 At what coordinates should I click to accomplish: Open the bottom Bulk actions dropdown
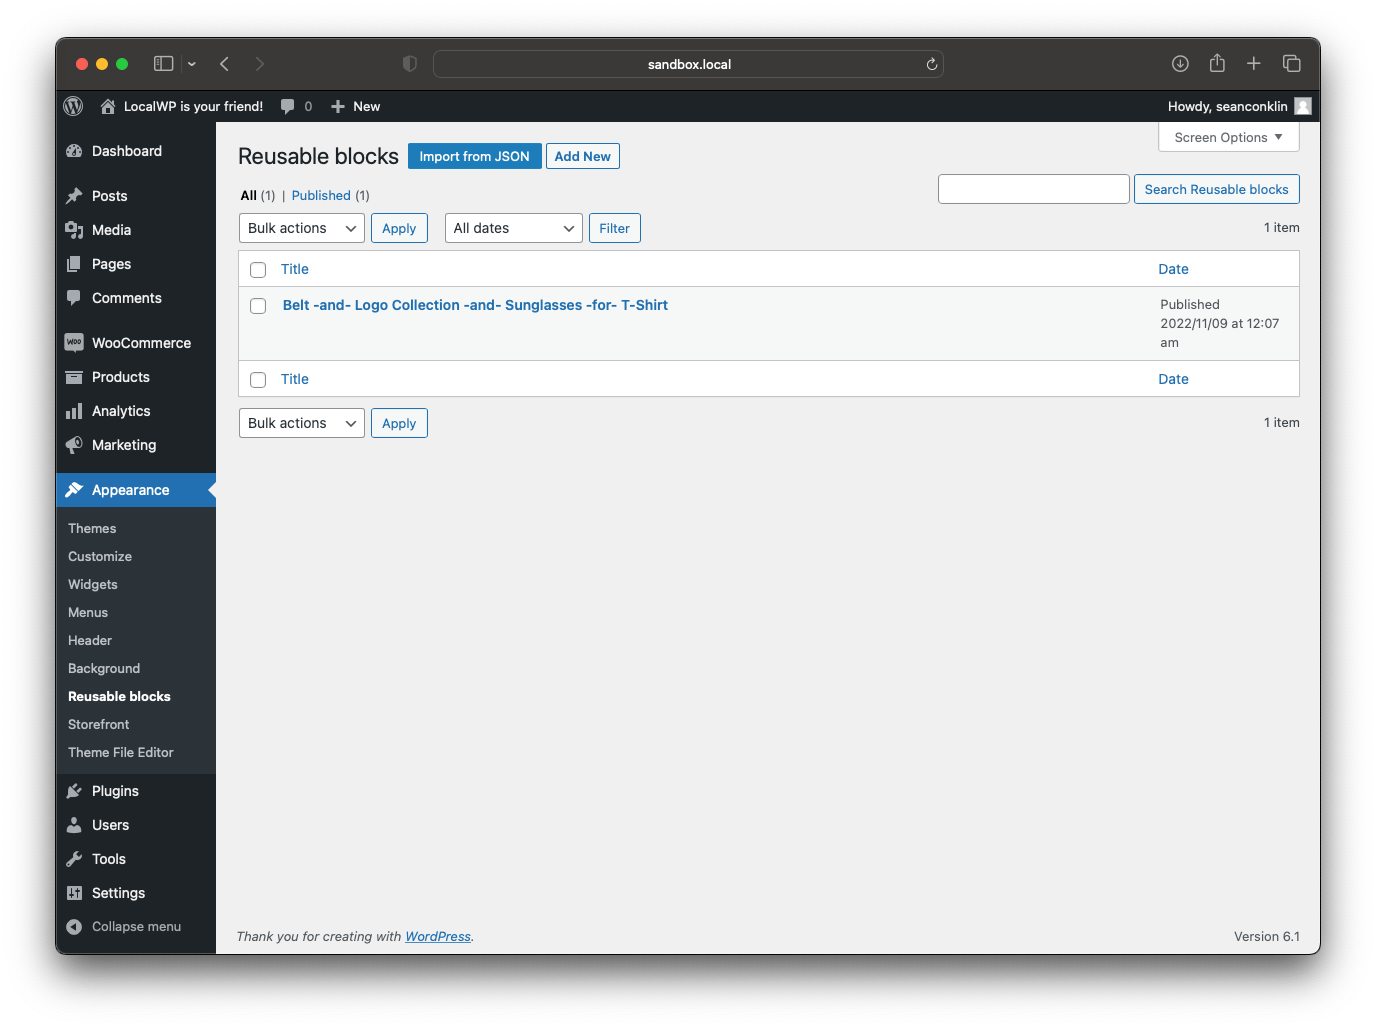click(302, 423)
